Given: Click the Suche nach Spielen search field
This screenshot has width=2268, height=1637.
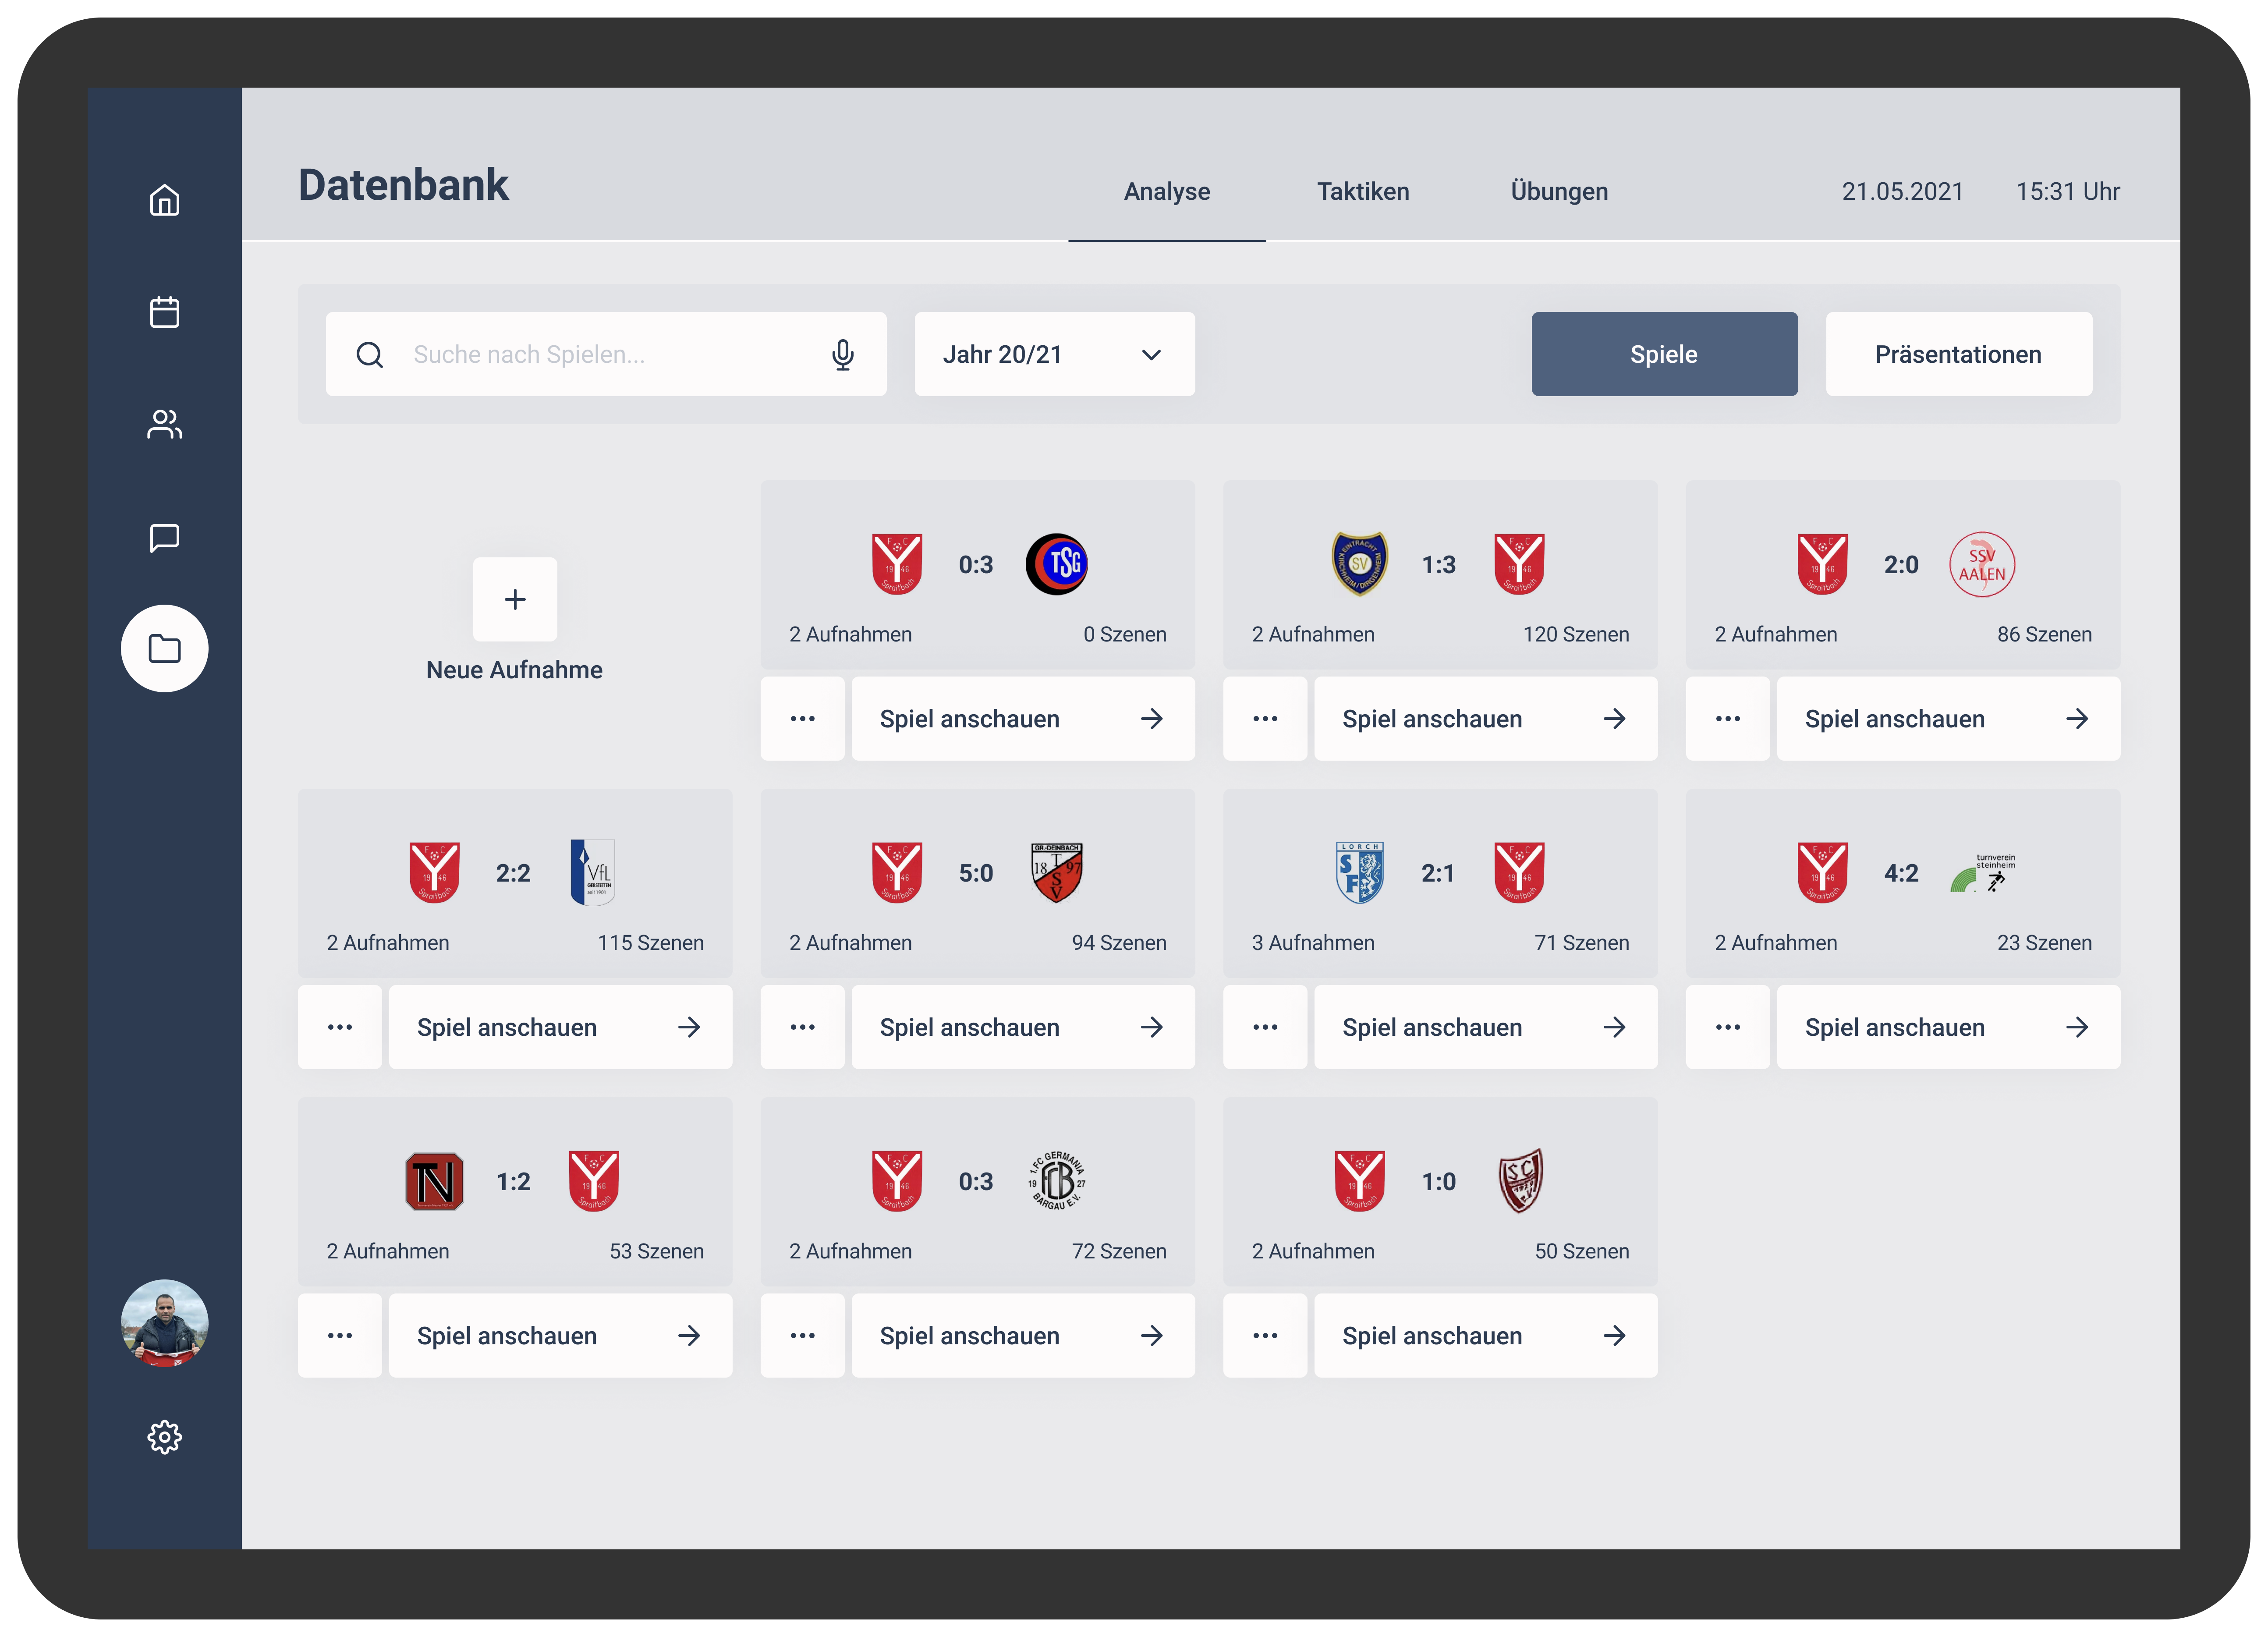Looking at the screenshot, I should pyautogui.click(x=606, y=354).
